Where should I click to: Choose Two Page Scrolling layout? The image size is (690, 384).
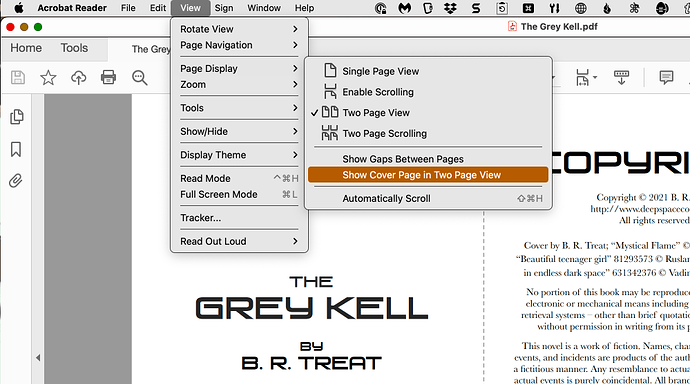pyautogui.click(x=428, y=133)
